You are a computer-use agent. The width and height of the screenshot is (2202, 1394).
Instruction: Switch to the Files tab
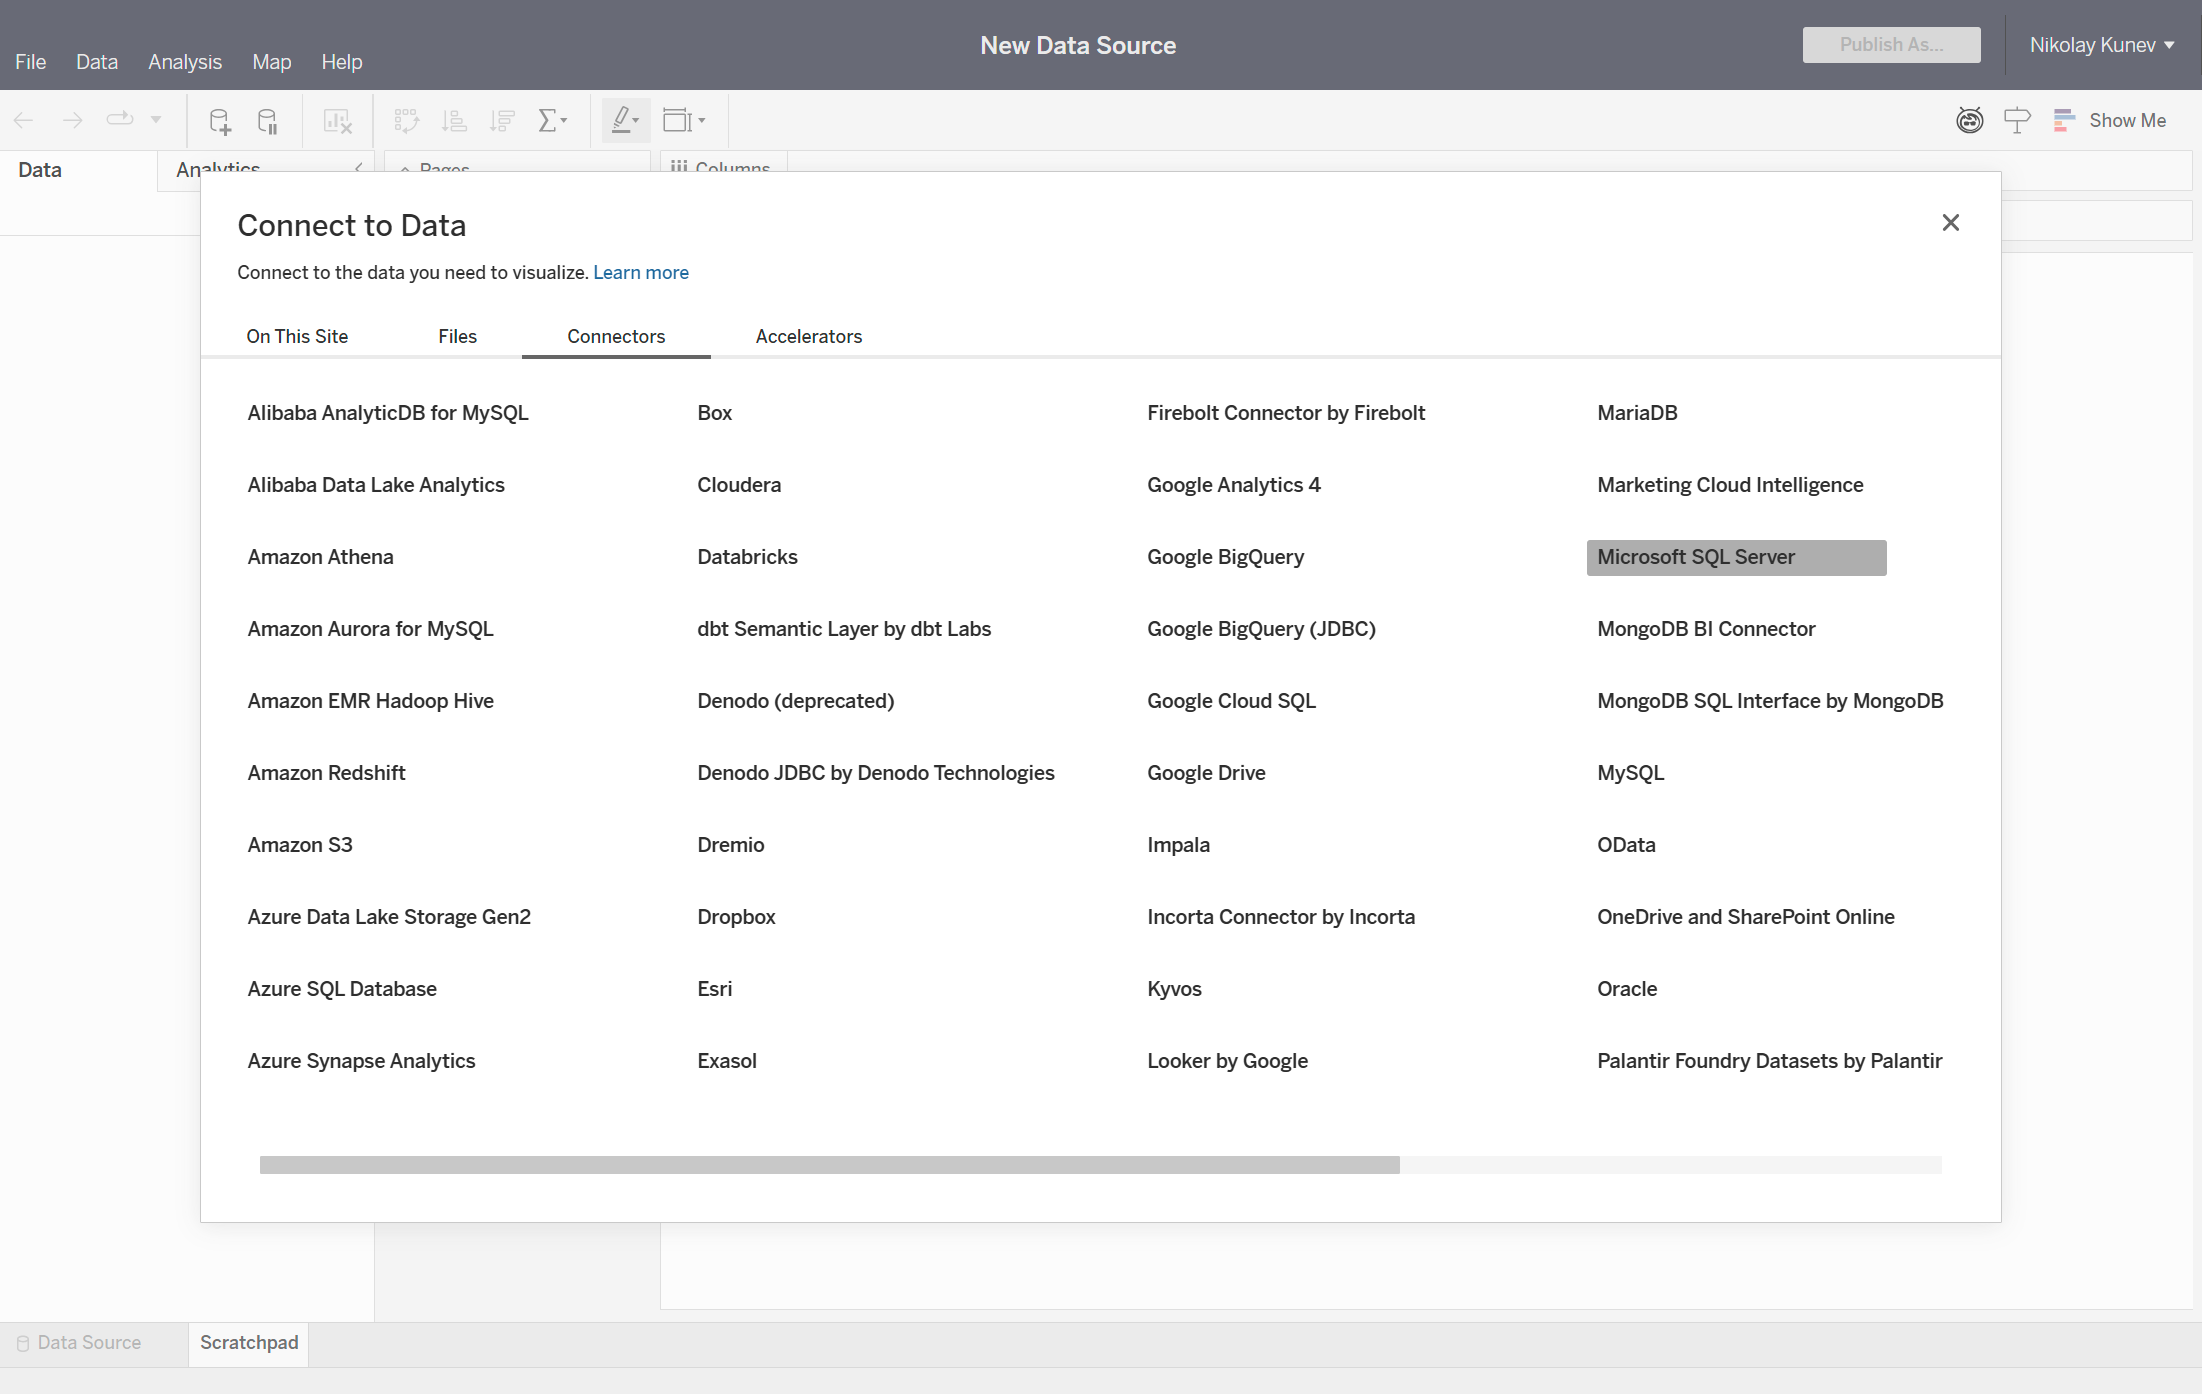pyautogui.click(x=457, y=336)
